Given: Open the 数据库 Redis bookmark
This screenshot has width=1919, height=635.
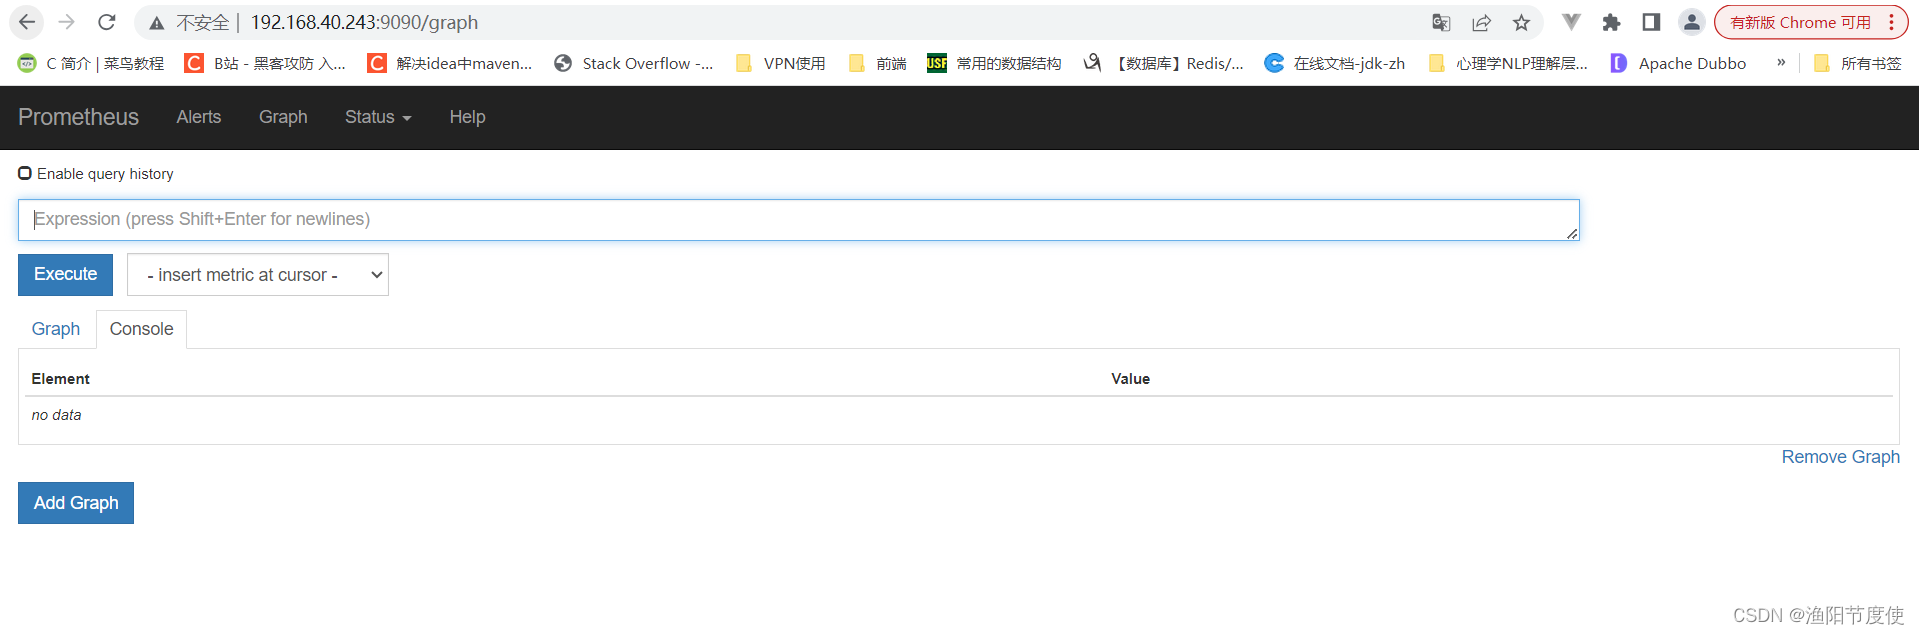Looking at the screenshot, I should point(1164,63).
